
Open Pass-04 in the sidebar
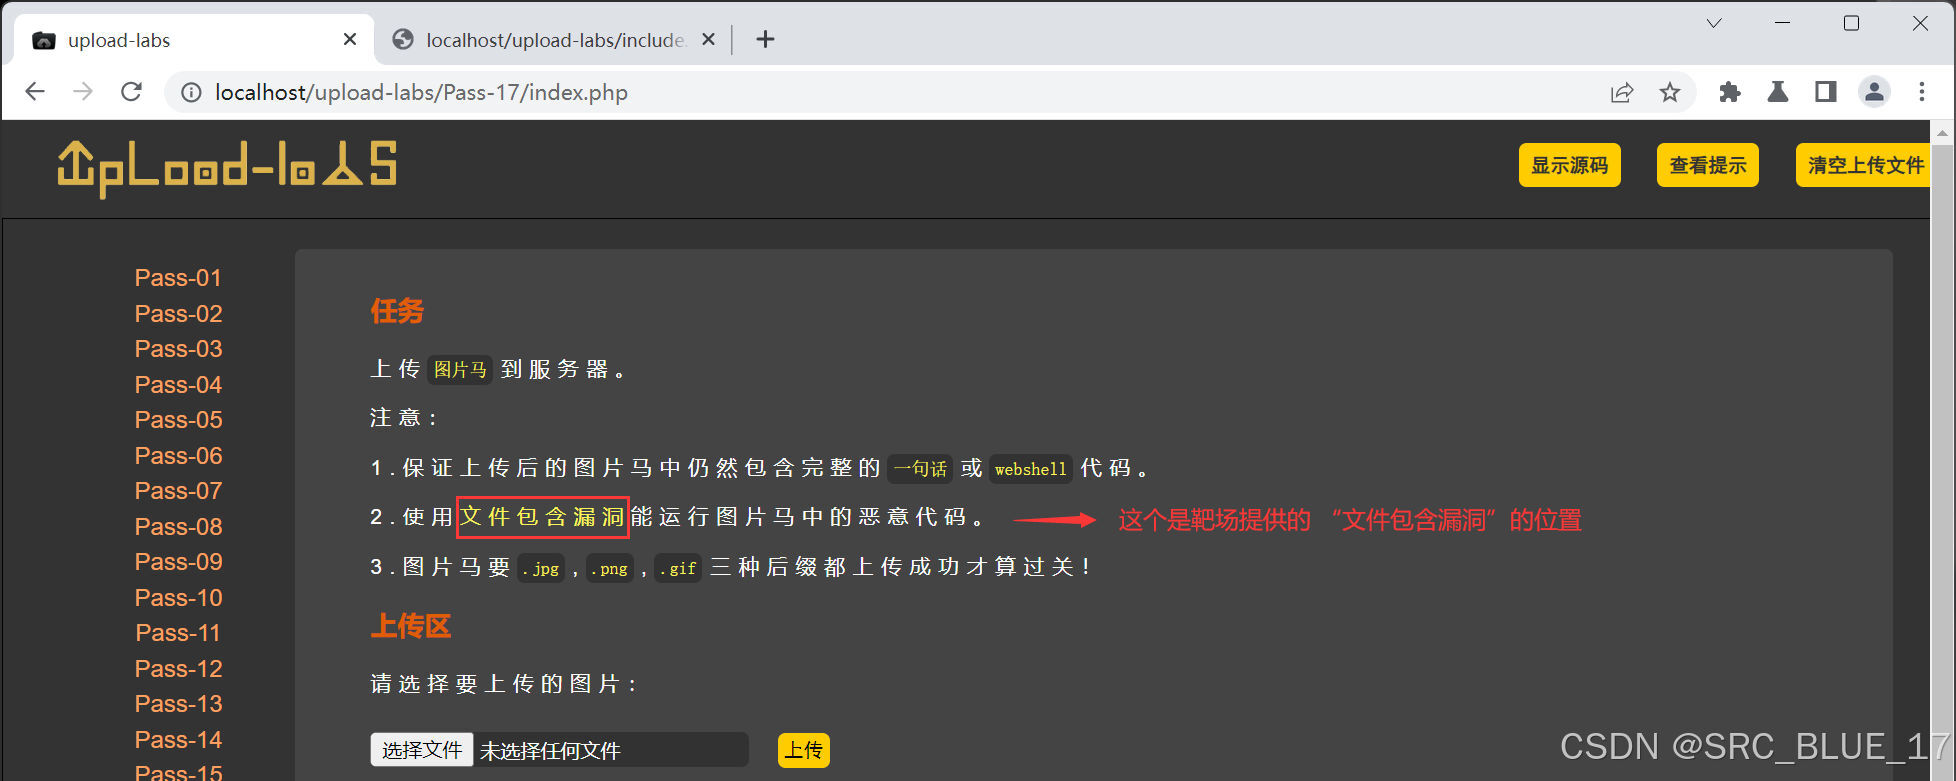coord(178,385)
